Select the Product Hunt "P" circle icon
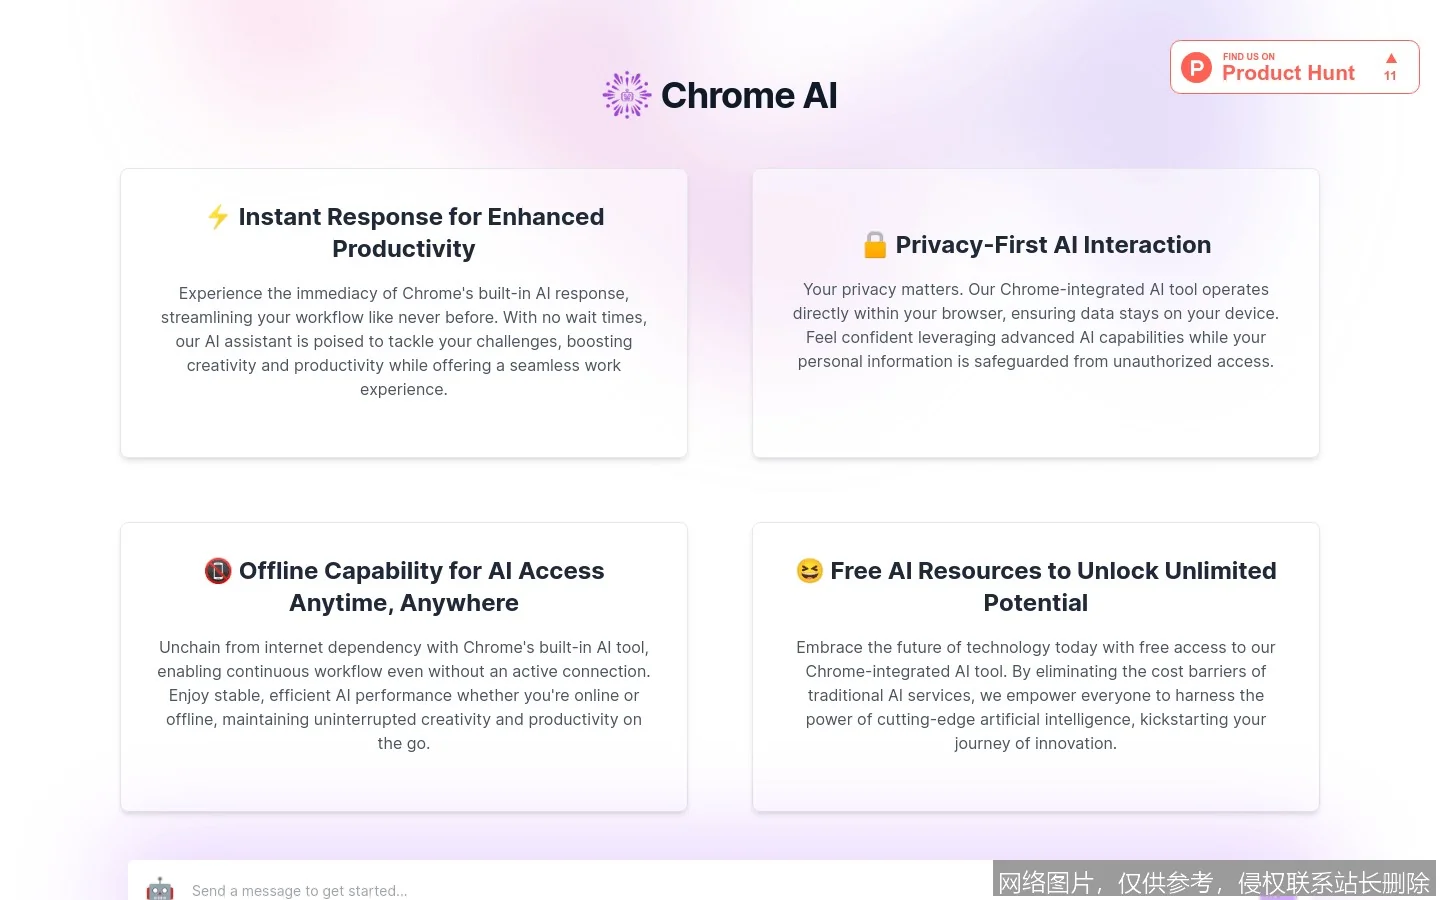 point(1196,67)
